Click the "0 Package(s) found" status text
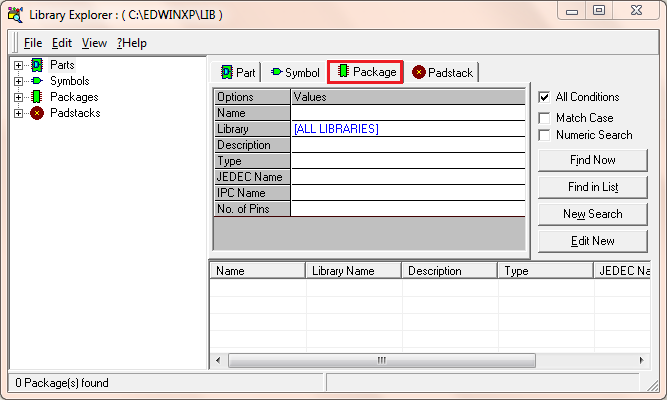The image size is (667, 400). coord(62,383)
